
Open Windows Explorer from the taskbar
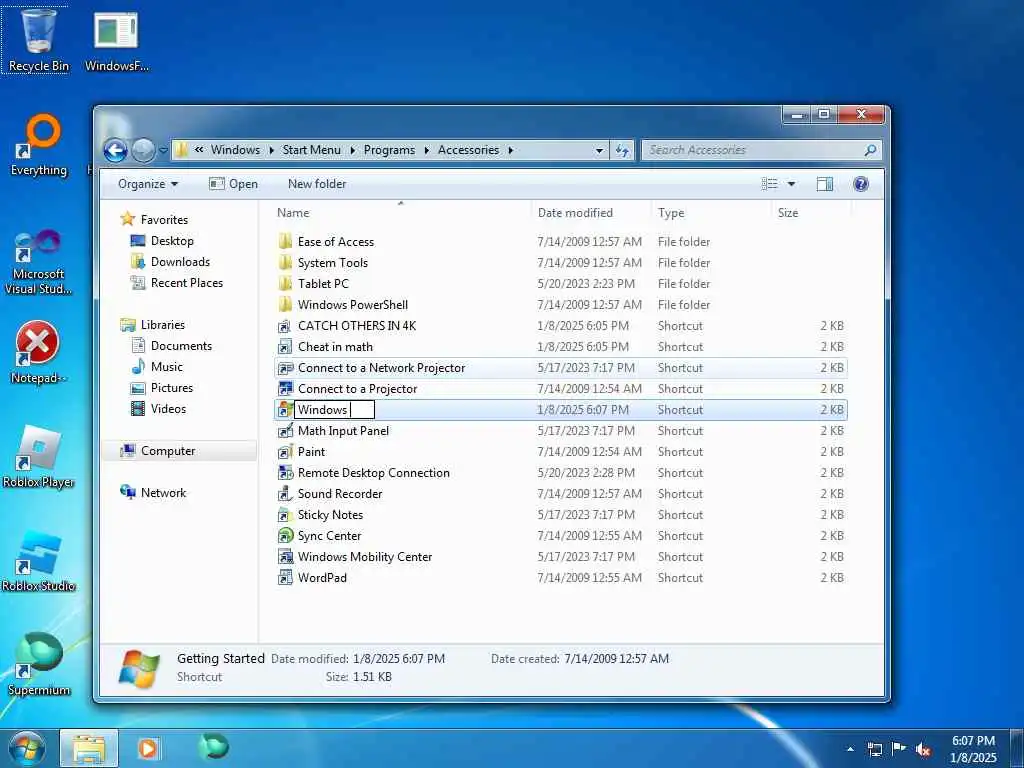click(x=89, y=748)
